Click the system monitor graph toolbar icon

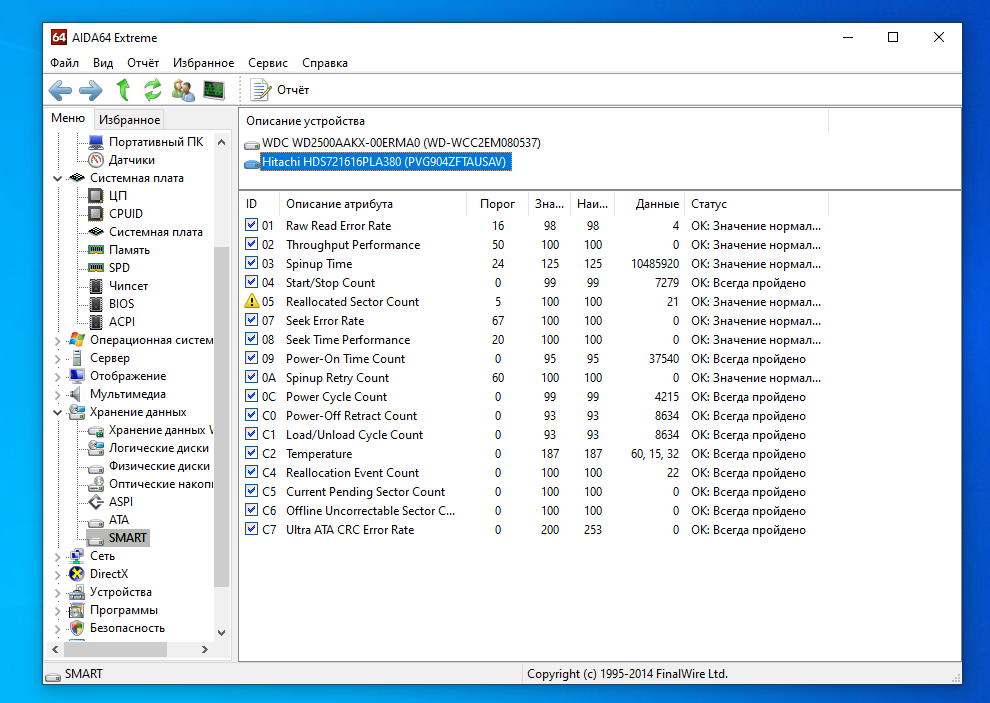coord(213,90)
